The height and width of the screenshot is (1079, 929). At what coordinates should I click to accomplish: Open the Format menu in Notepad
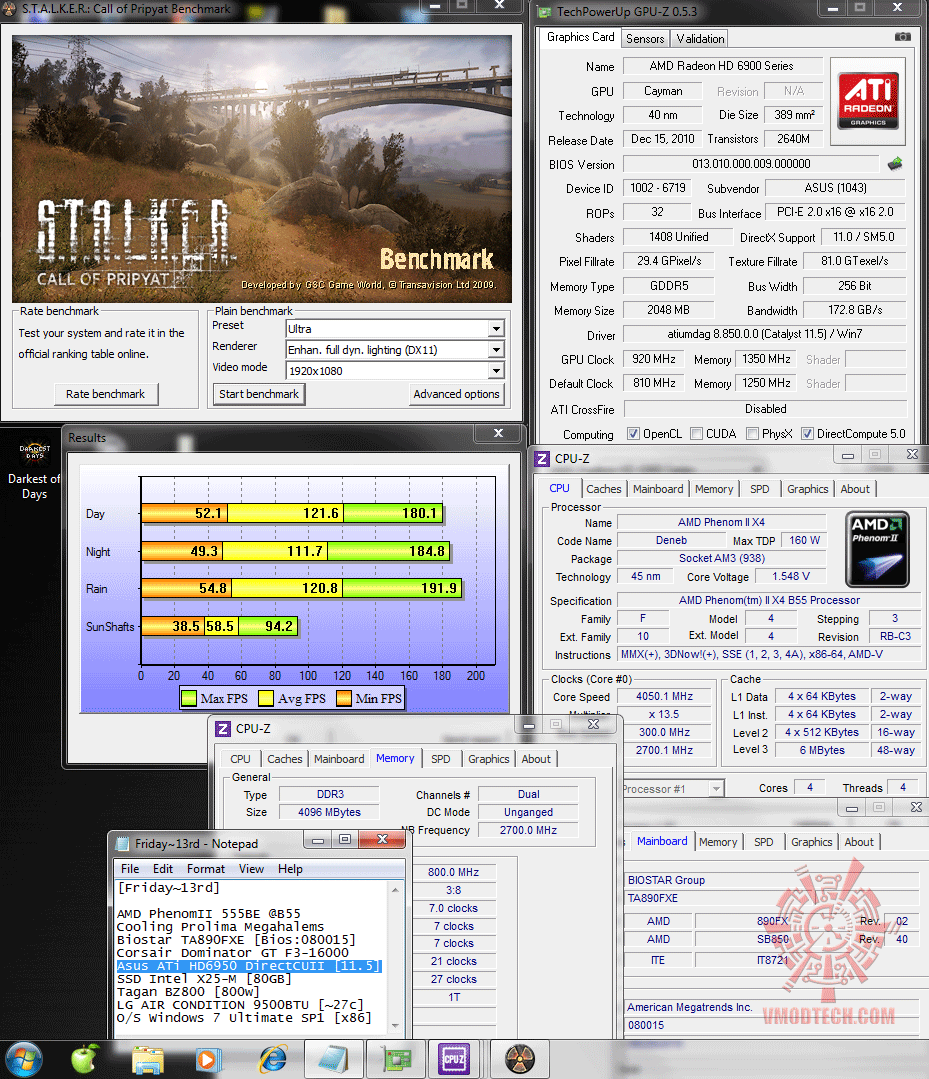(206, 868)
